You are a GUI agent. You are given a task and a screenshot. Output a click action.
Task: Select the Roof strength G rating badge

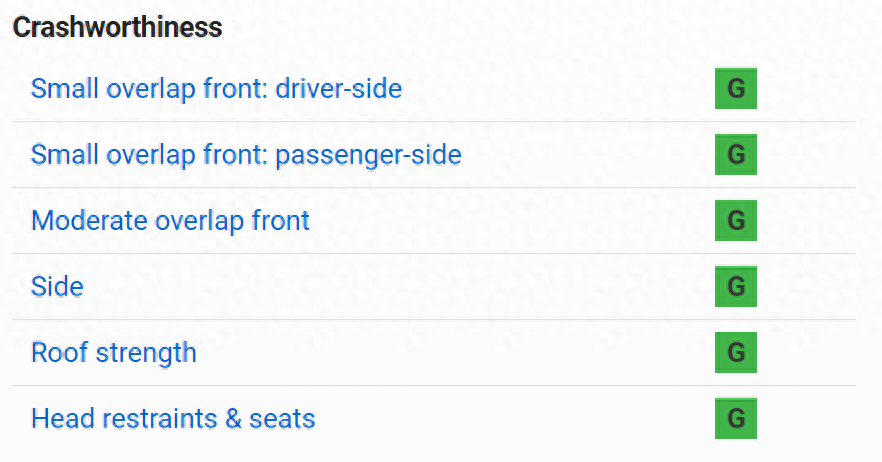point(736,352)
